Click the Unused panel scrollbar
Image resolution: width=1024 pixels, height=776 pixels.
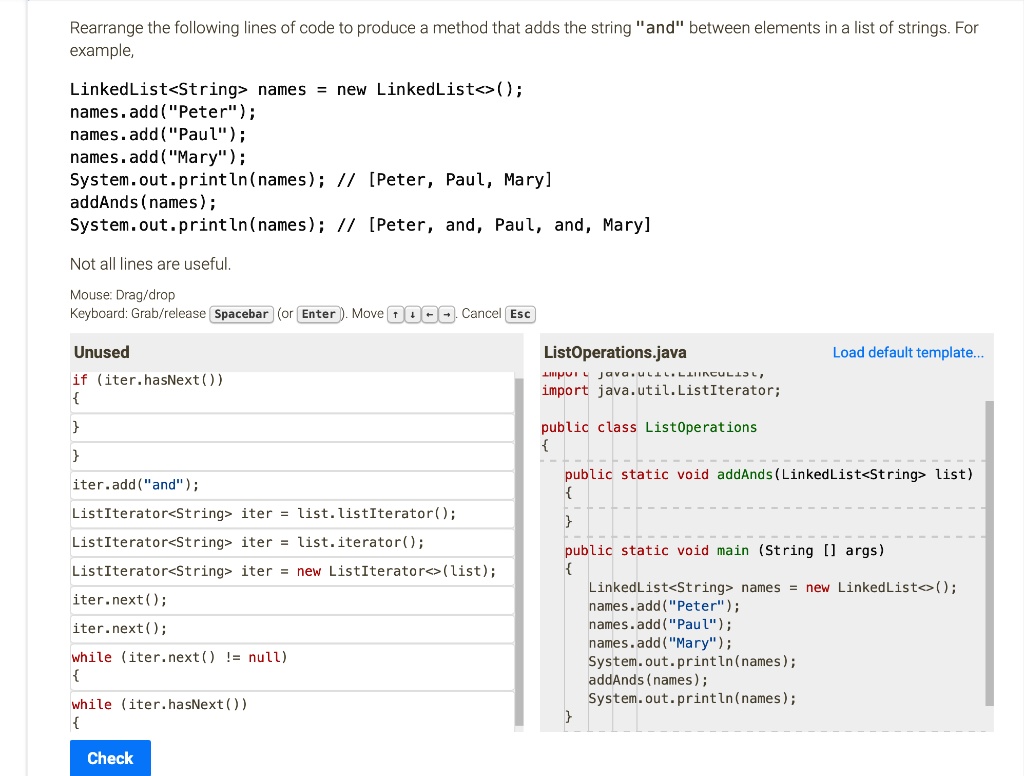(x=520, y=550)
